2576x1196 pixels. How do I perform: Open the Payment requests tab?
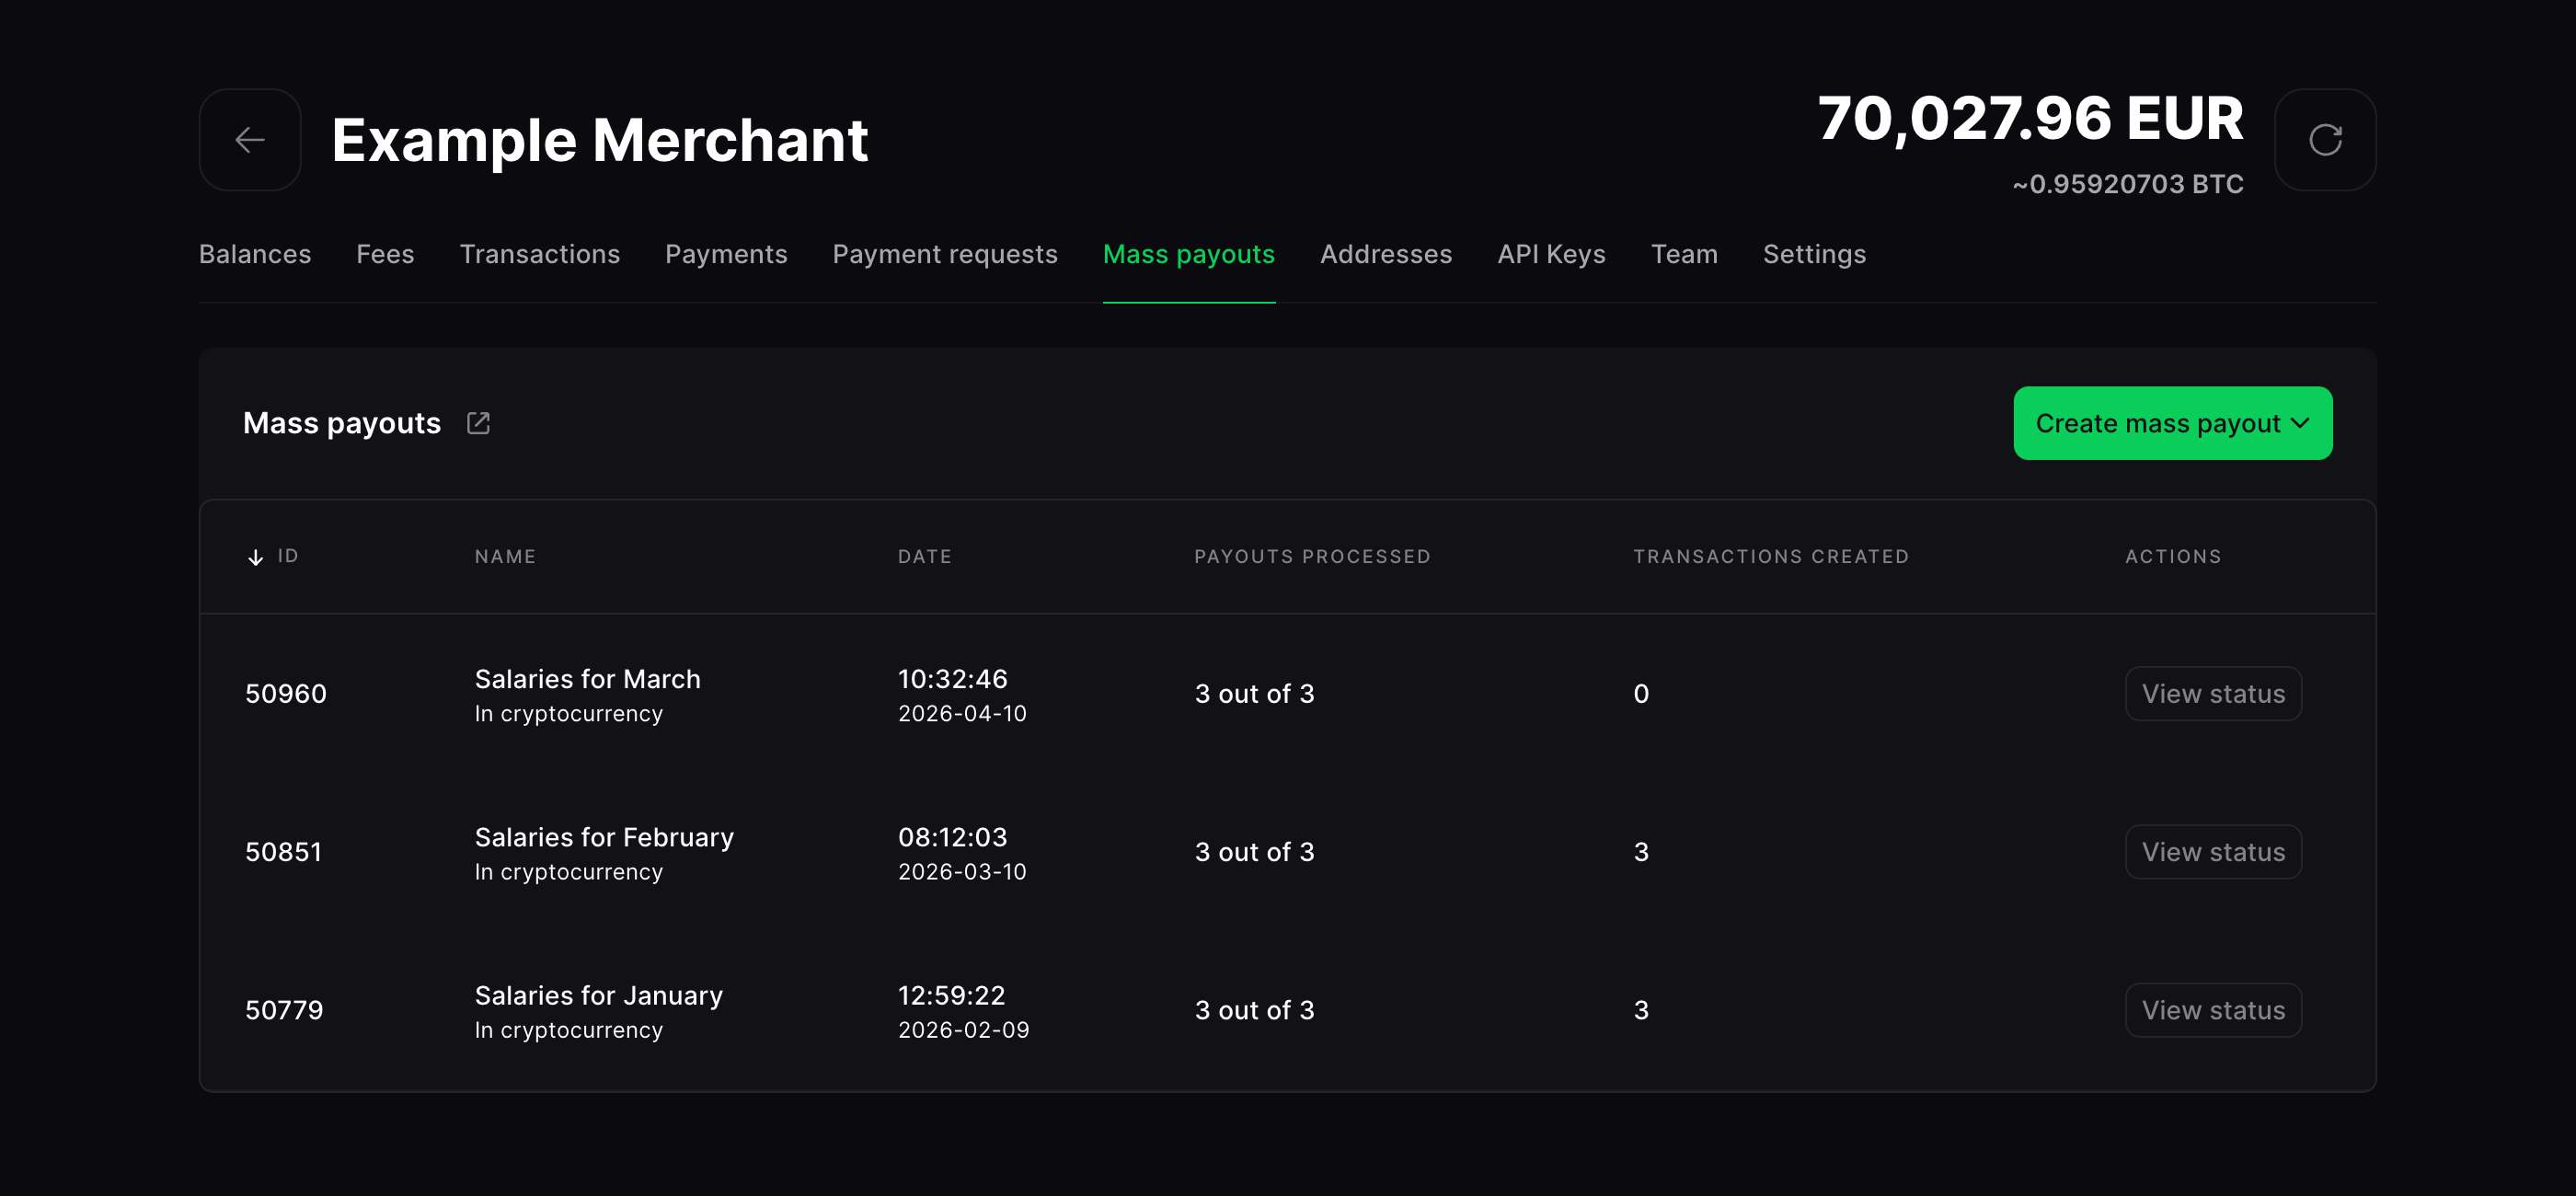pyautogui.click(x=945, y=254)
